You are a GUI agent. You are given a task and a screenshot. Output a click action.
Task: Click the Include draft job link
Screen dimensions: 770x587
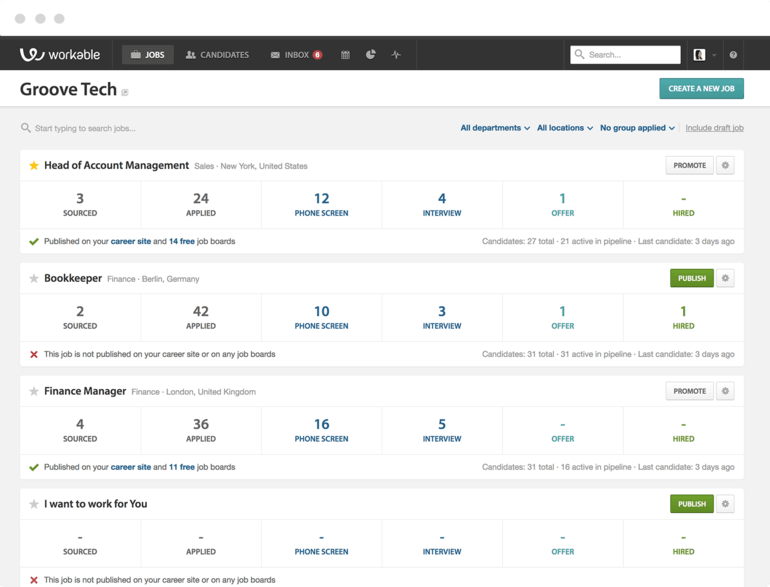715,128
